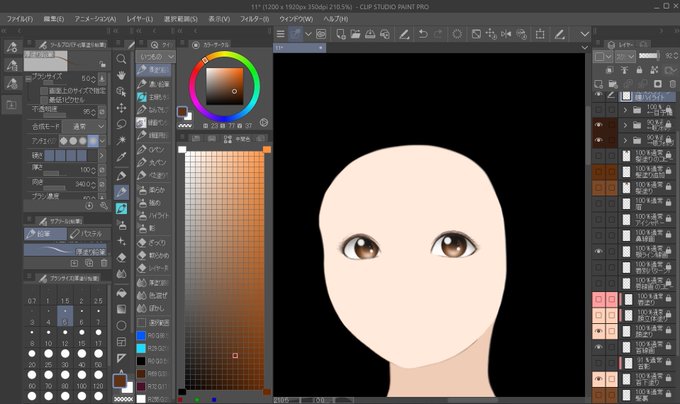The width and height of the screenshot is (680, 404).
Task: Select the Fill bucket tool
Action: (121, 293)
